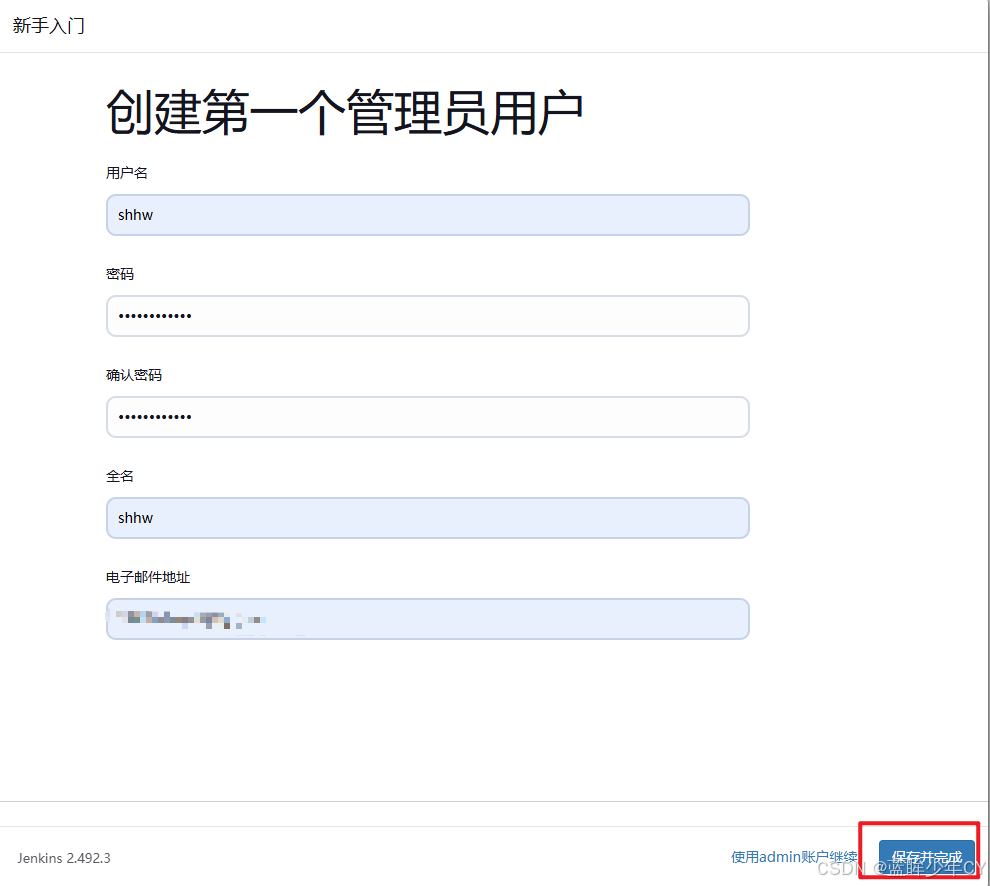This screenshot has width=990, height=886.
Task: Click the Jenkins 2.492.3 version text
Action: tap(64, 858)
